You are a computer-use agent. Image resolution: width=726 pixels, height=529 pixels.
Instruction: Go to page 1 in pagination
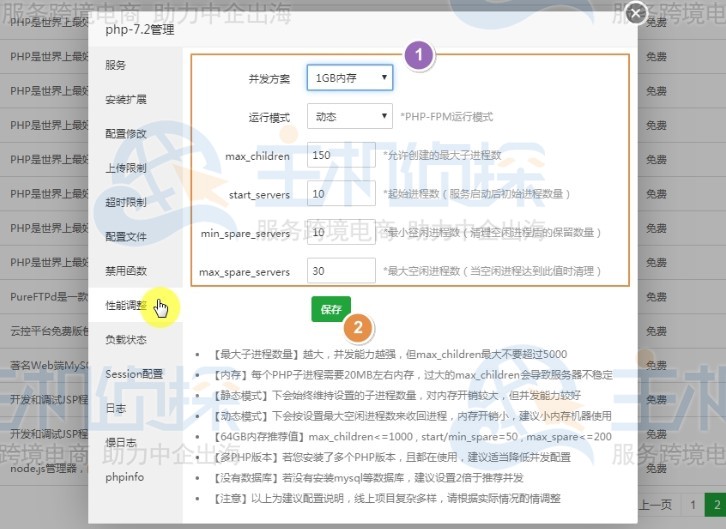click(x=691, y=505)
